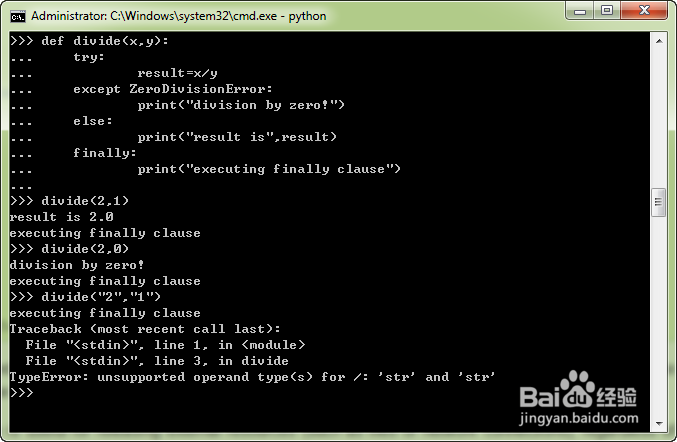The image size is (677, 442).
Task: Click the cmd.exe icon in title bar
Action: click(18, 16)
